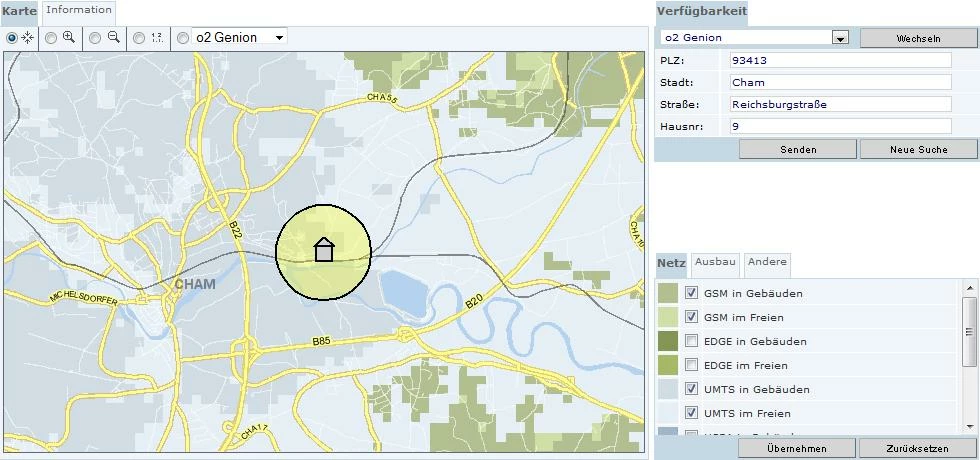This screenshot has height=460, width=980.
Task: Open the o2 Genion dropdown in Verfügbarkeit panel
Action: click(x=754, y=38)
